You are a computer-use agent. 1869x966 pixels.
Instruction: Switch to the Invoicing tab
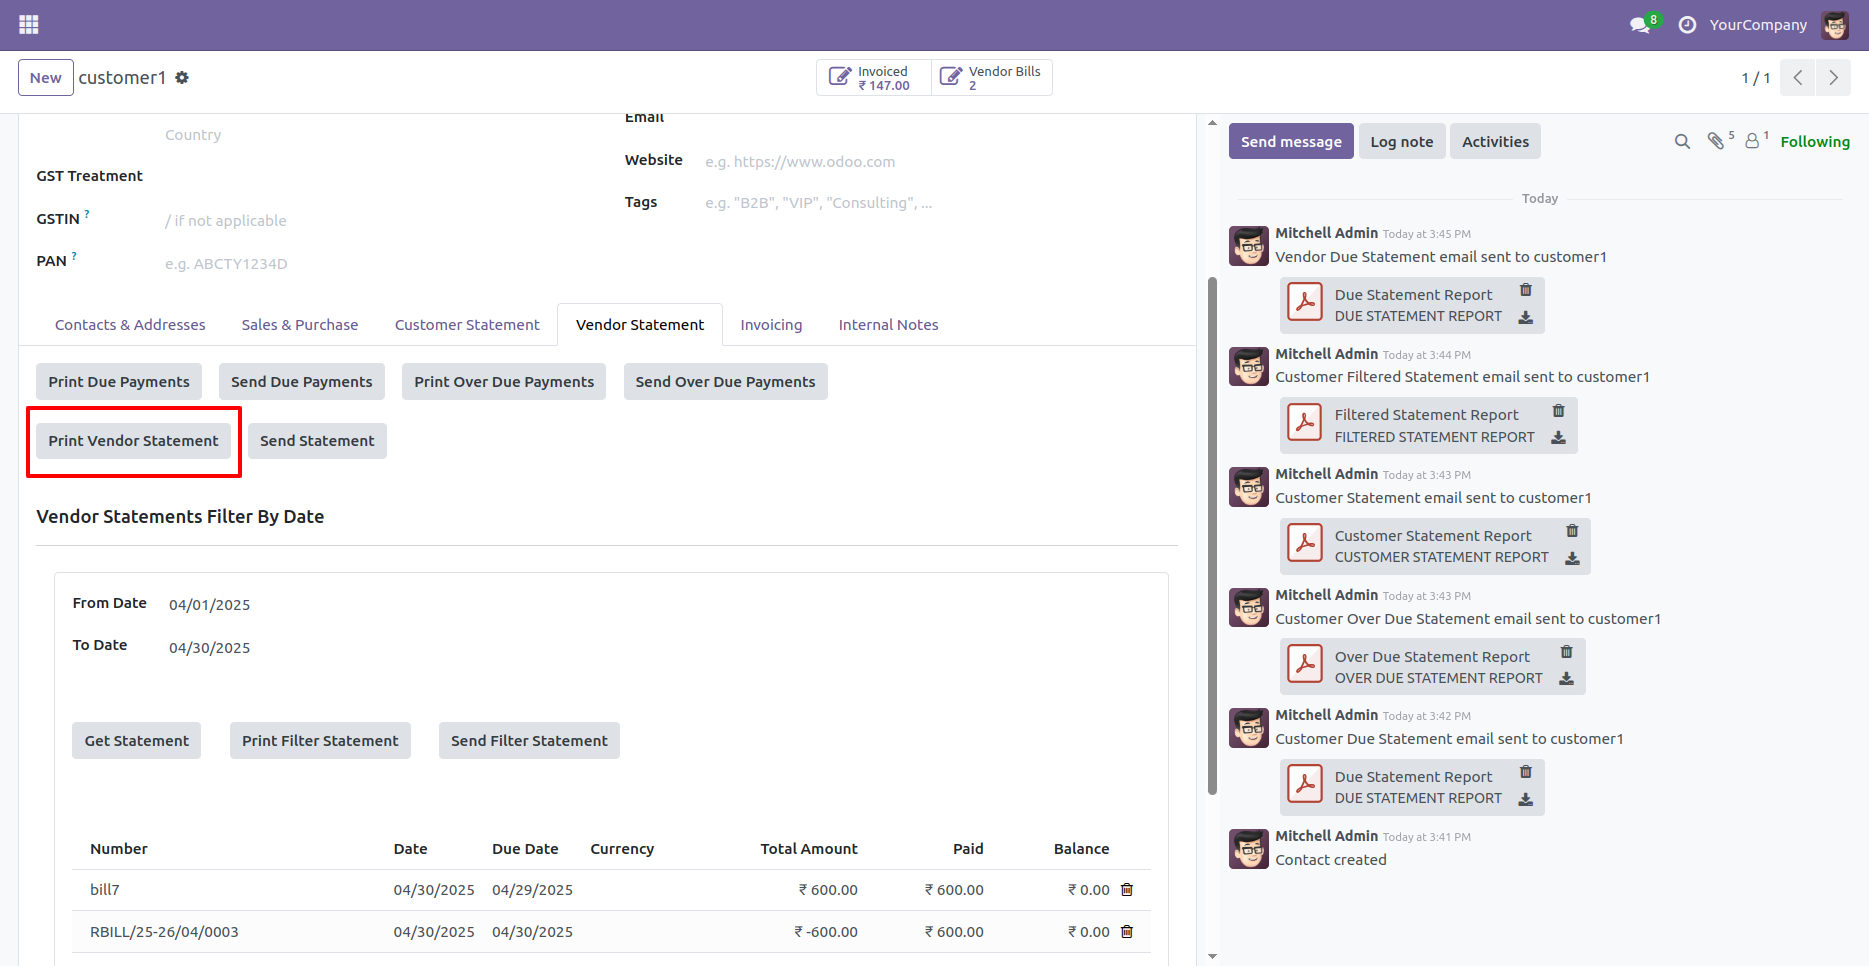coord(771,324)
